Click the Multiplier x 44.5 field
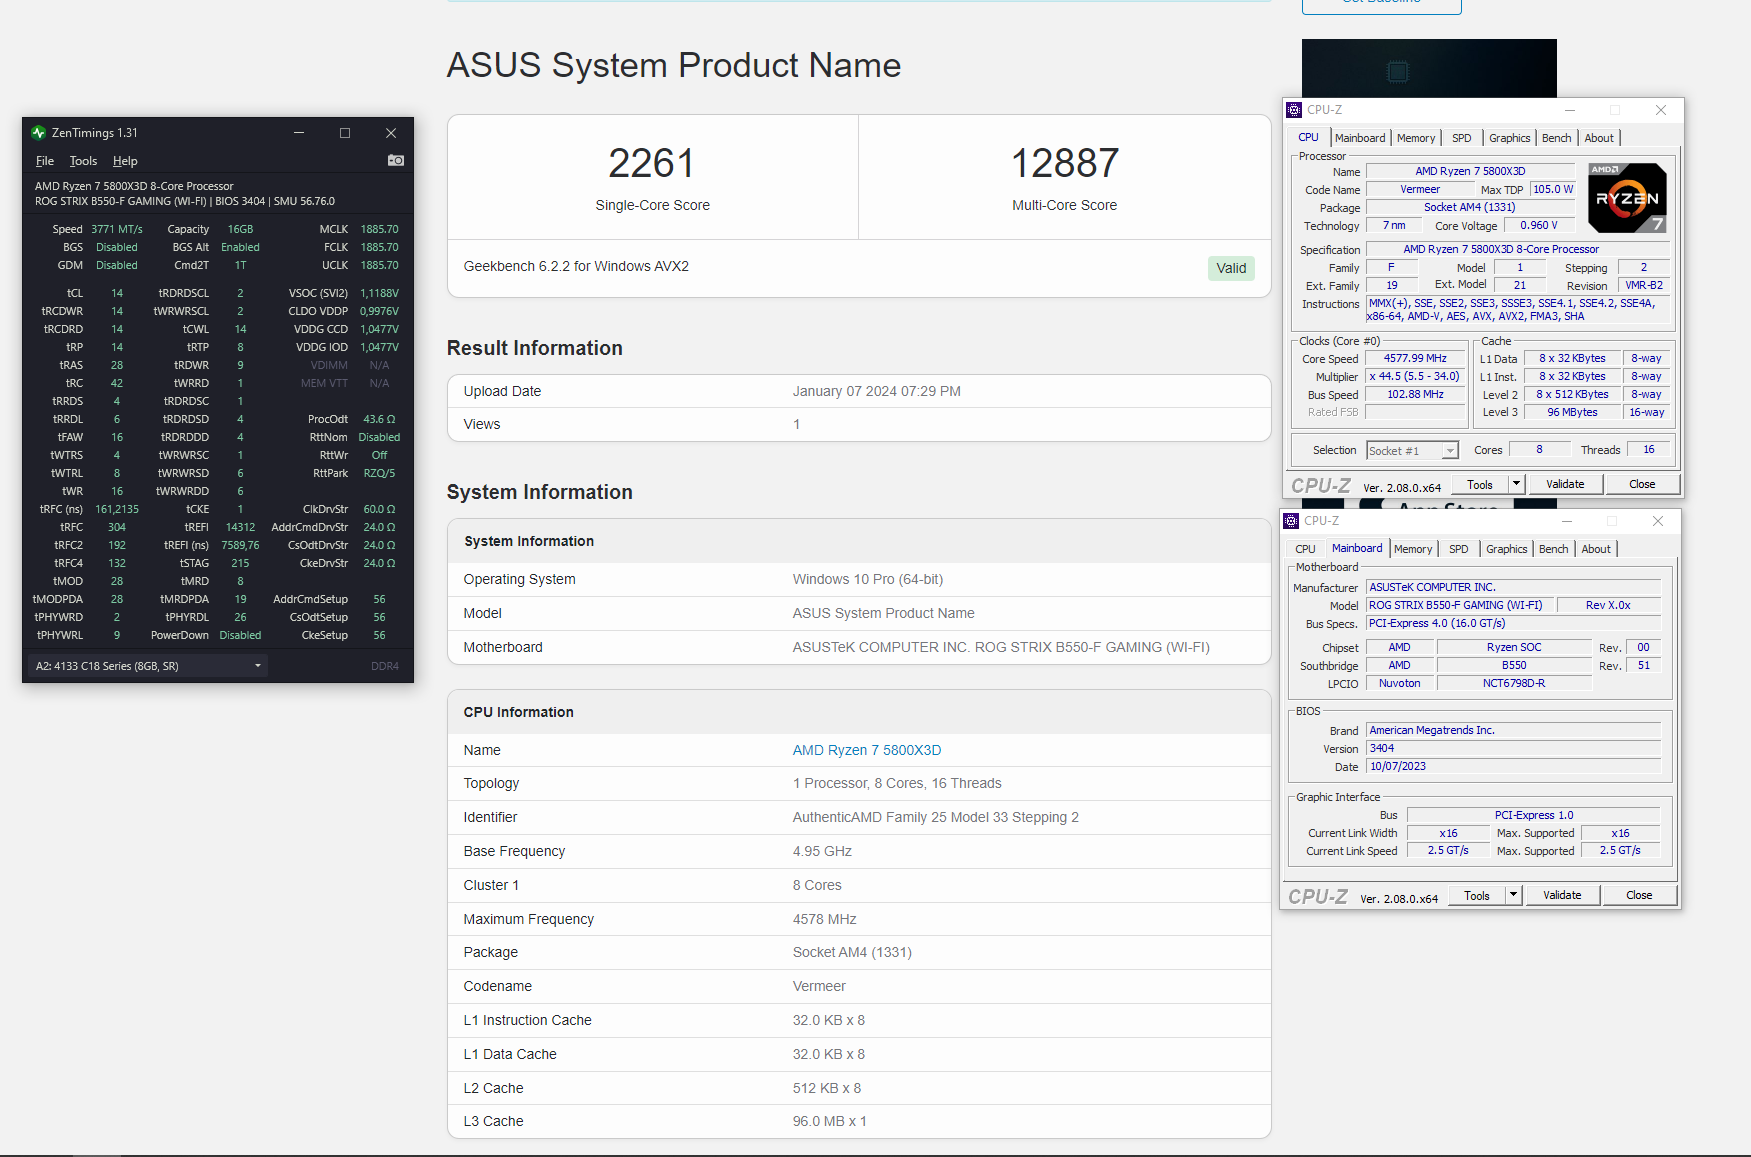Screen dimensions: 1751x1157 [1415, 376]
